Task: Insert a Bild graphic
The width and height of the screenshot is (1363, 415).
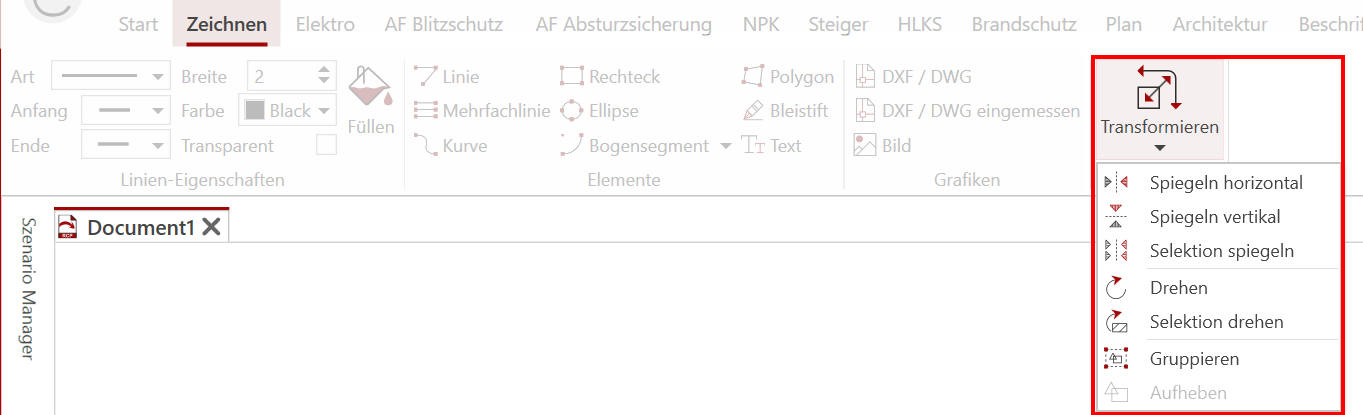Action: (882, 145)
